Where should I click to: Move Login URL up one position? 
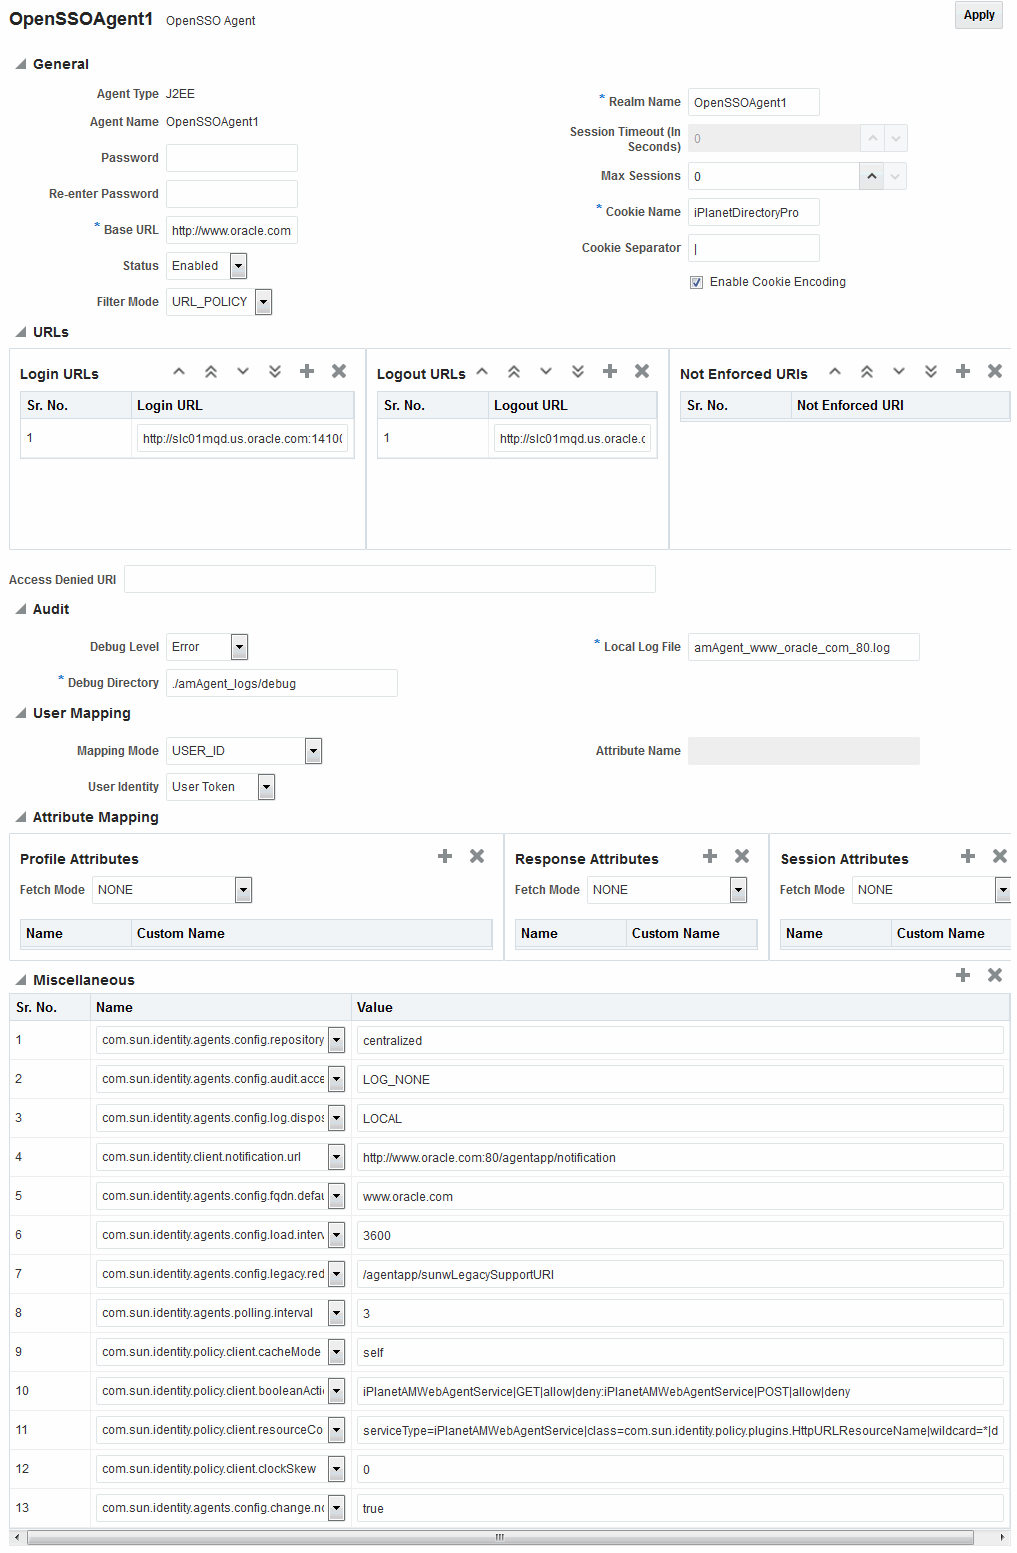[x=179, y=371]
